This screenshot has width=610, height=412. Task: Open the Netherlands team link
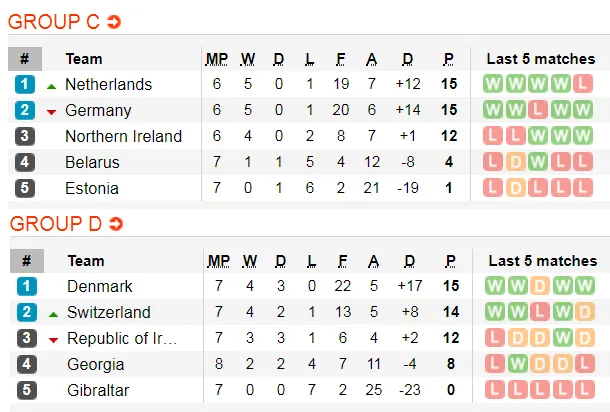click(x=108, y=84)
